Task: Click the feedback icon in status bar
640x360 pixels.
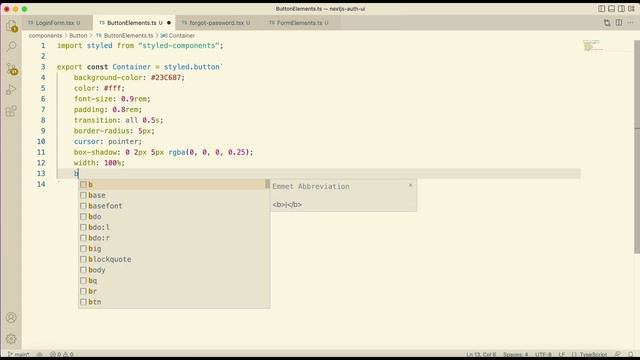Action: click(618, 354)
